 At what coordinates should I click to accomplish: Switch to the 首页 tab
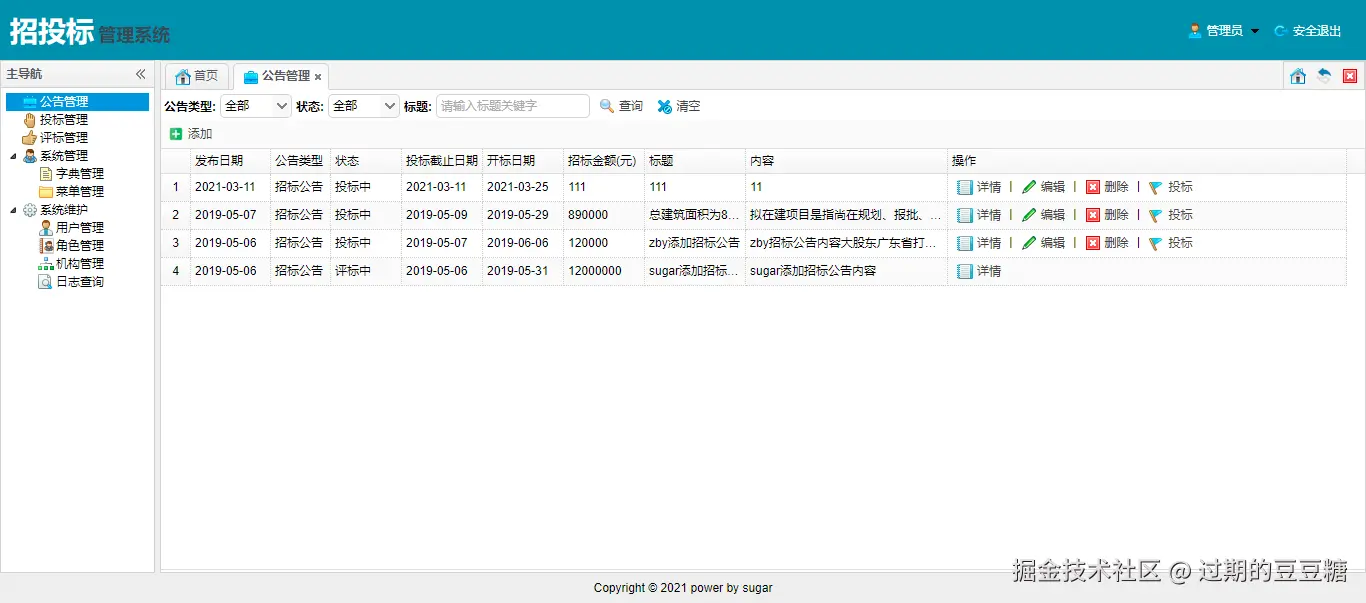(x=196, y=75)
